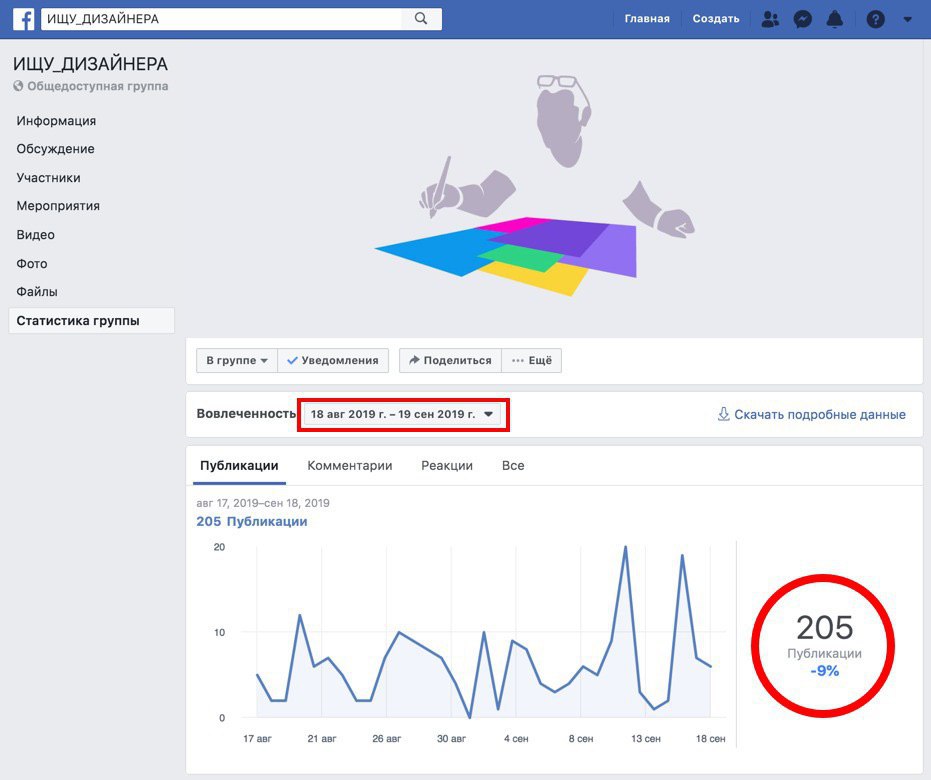Screen dimensions: 931x780
Task: Download detailed data via Скачать подробные данные
Action: click(x=811, y=414)
